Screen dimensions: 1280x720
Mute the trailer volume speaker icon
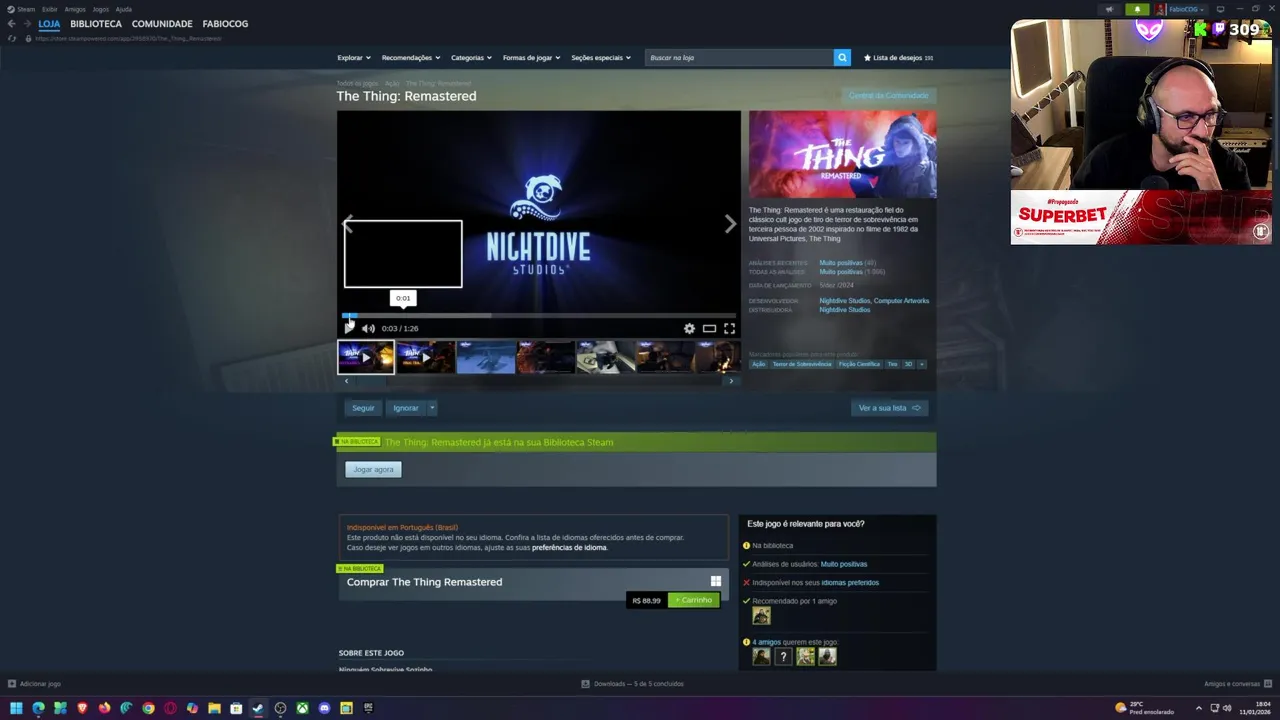(x=368, y=328)
